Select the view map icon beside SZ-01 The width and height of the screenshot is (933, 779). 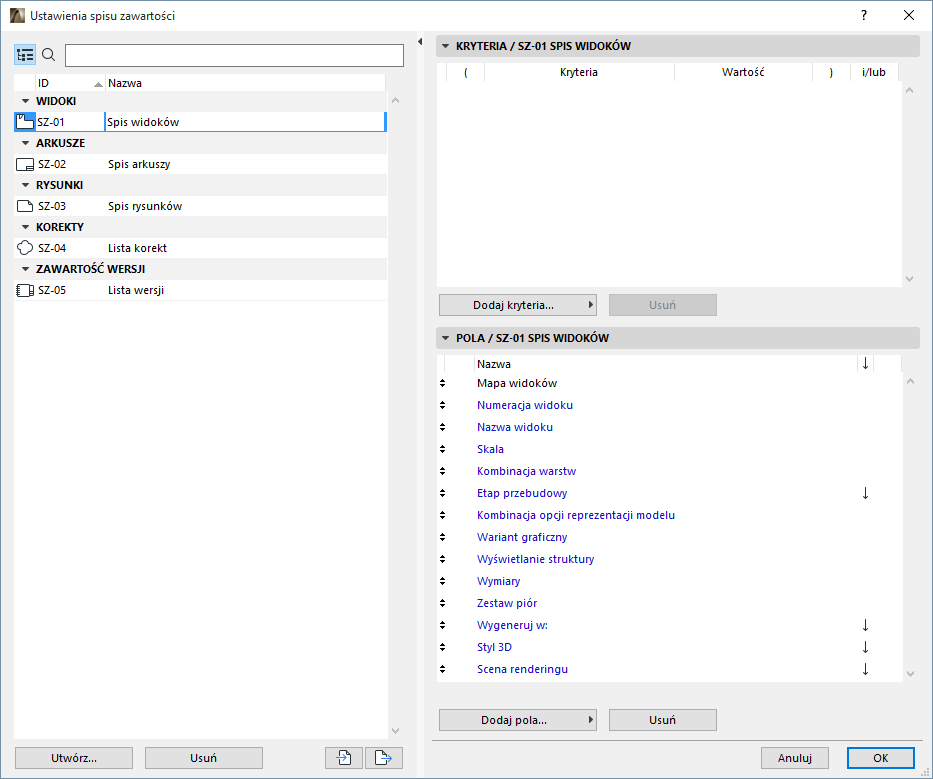pyautogui.click(x=23, y=121)
